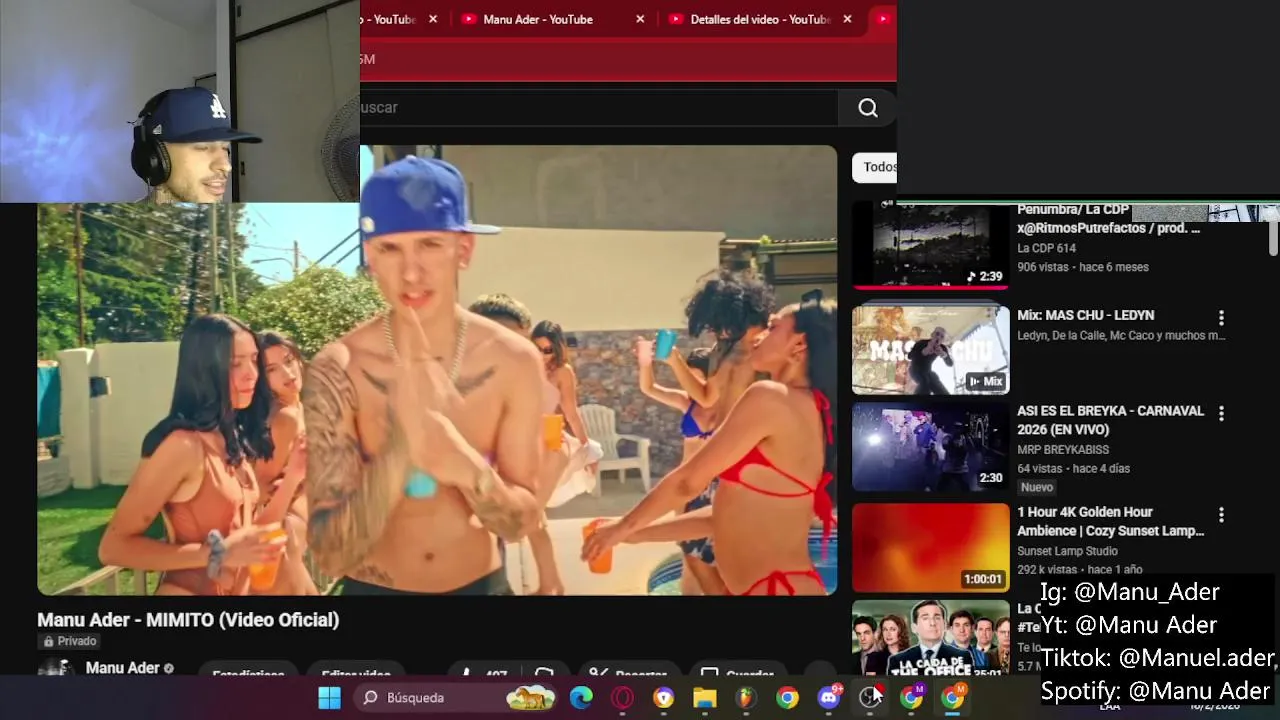This screenshot has width=1280, height=720.
Task: Click the sidebar vertical scrollbar
Action: tap(1273, 238)
